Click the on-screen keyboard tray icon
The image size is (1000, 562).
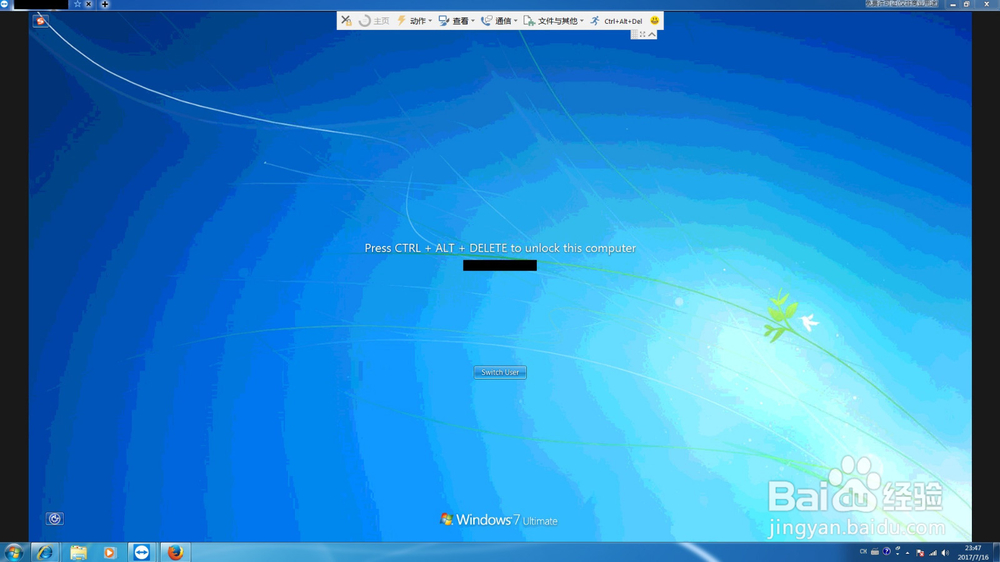click(x=875, y=552)
